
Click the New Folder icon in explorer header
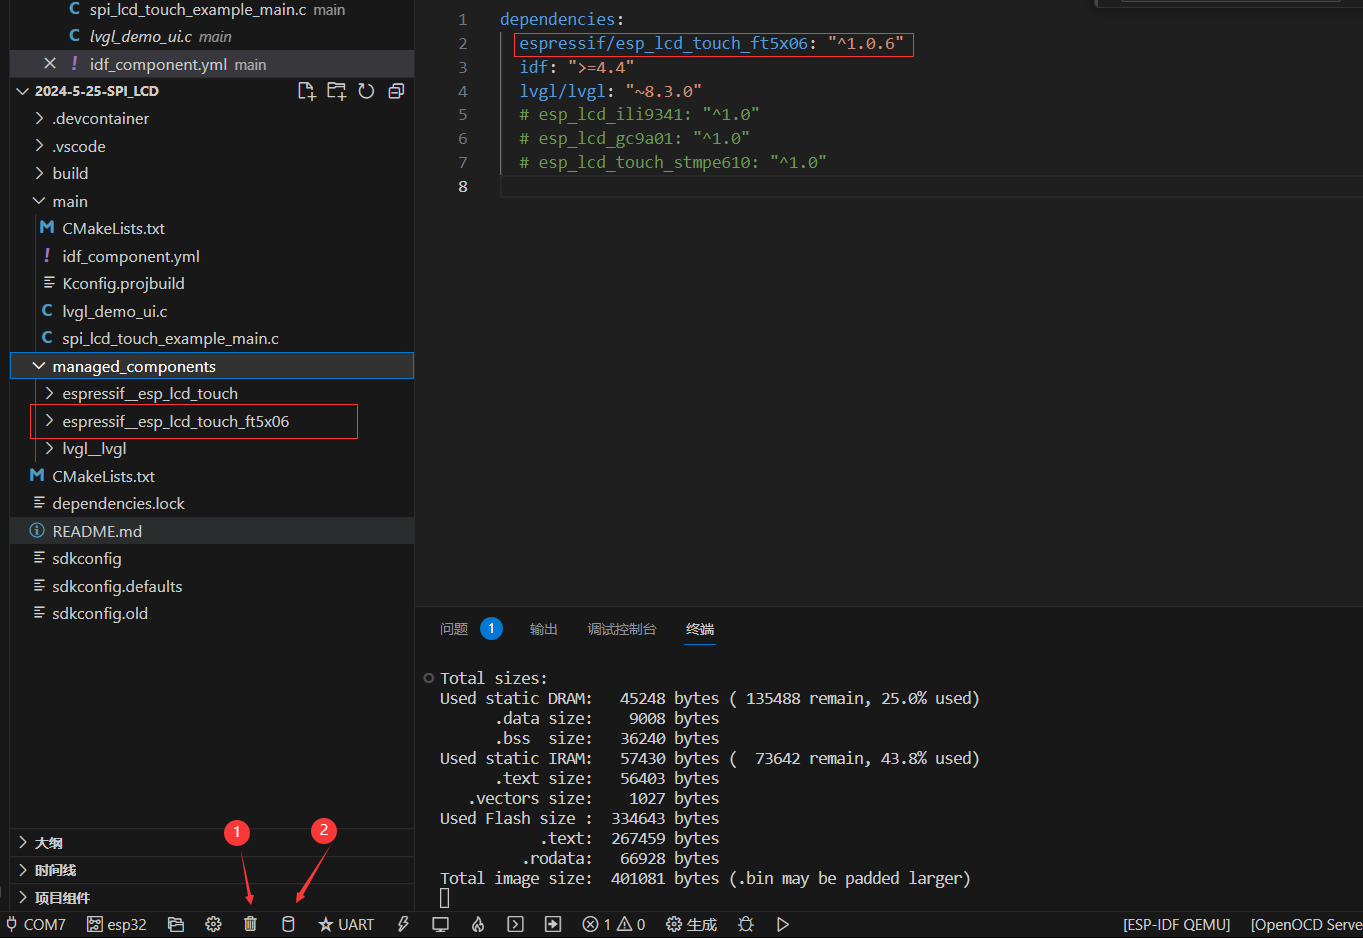coord(337,91)
